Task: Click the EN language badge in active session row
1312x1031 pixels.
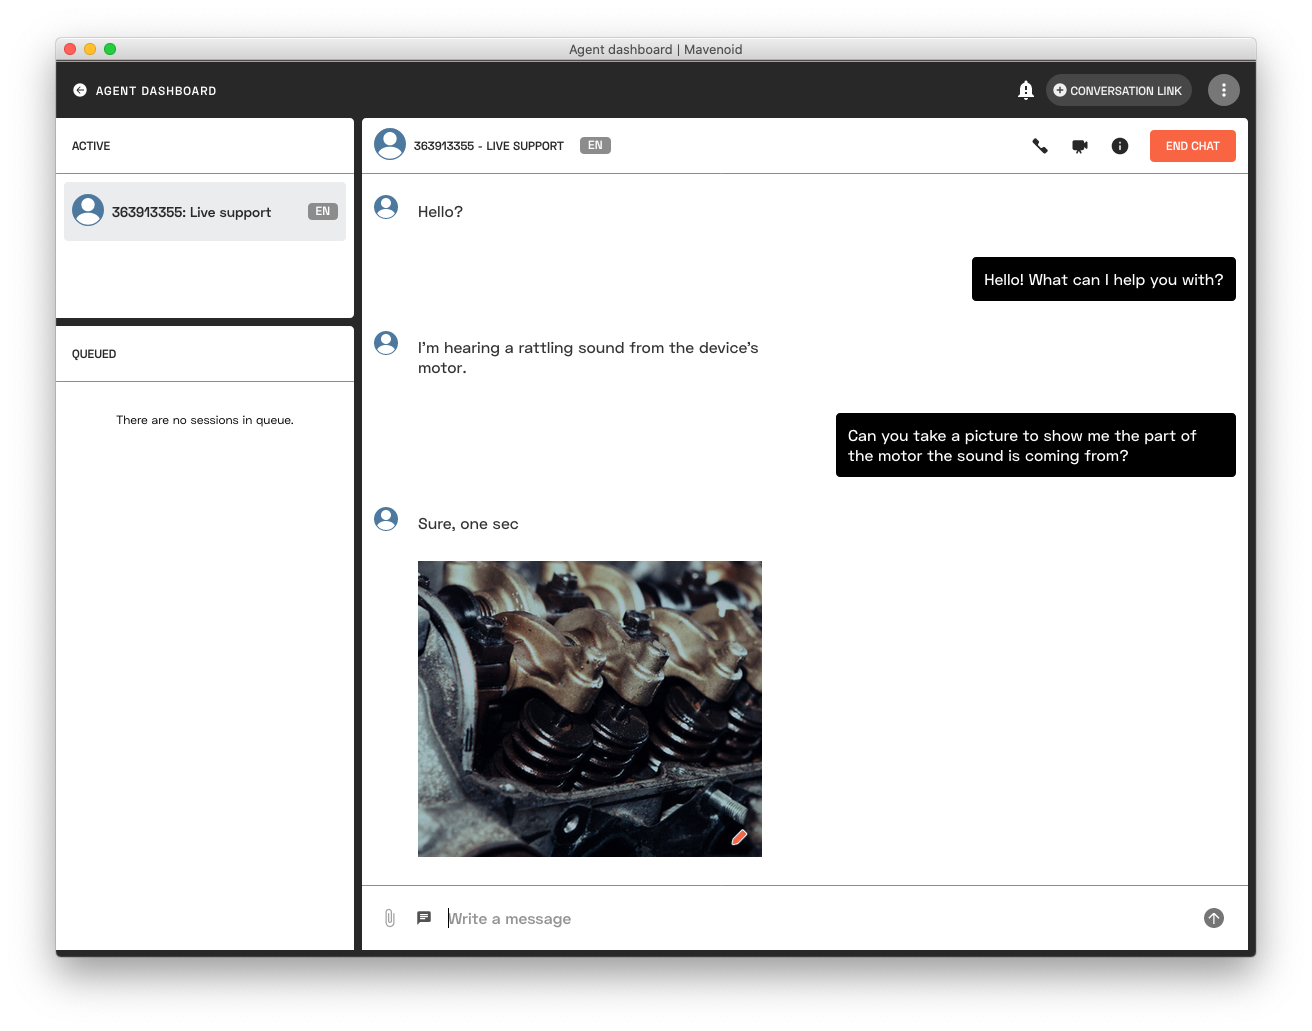Action: pos(322,211)
